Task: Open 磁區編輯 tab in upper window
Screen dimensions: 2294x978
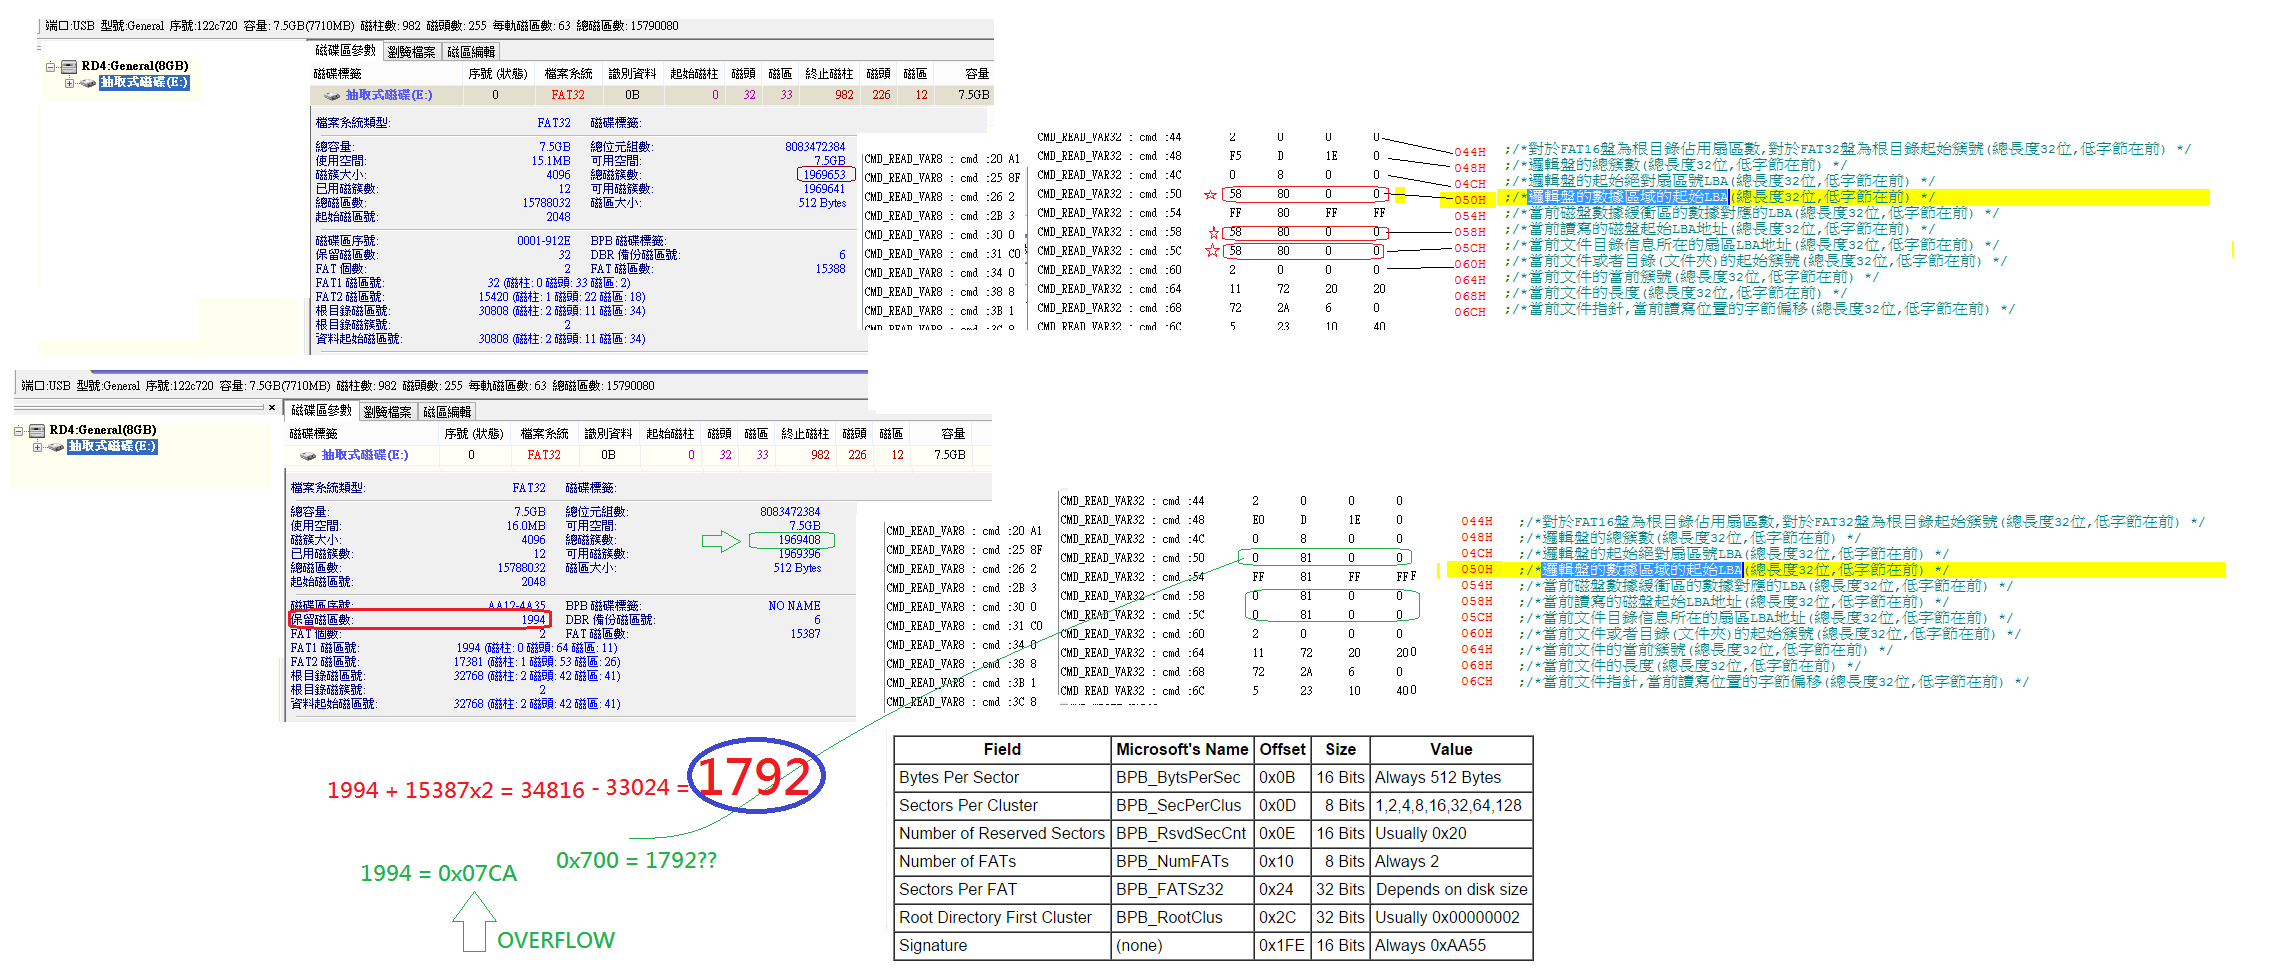Action: (470, 52)
